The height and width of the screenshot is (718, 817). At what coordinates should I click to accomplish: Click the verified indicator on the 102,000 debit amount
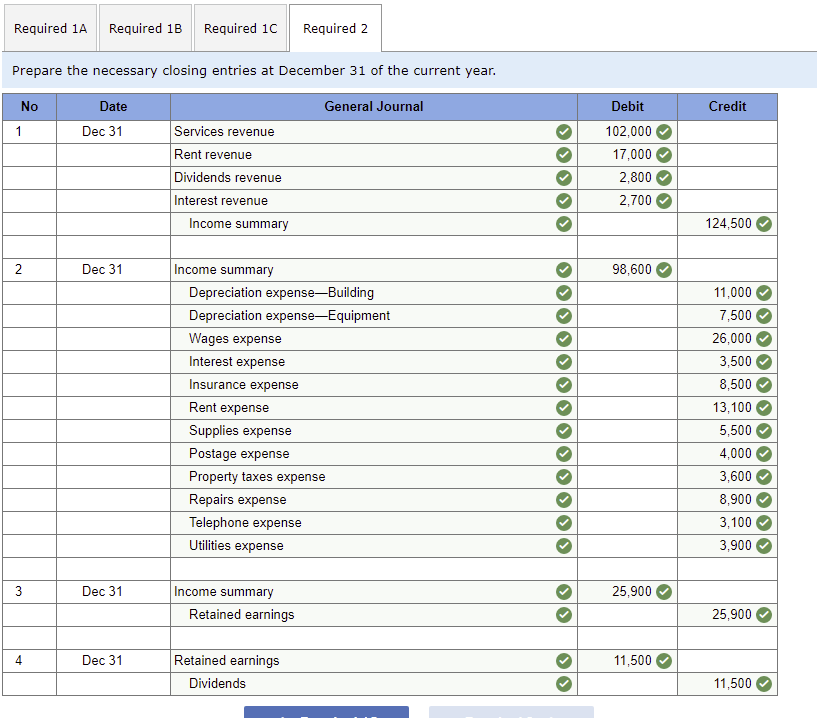tap(662, 131)
